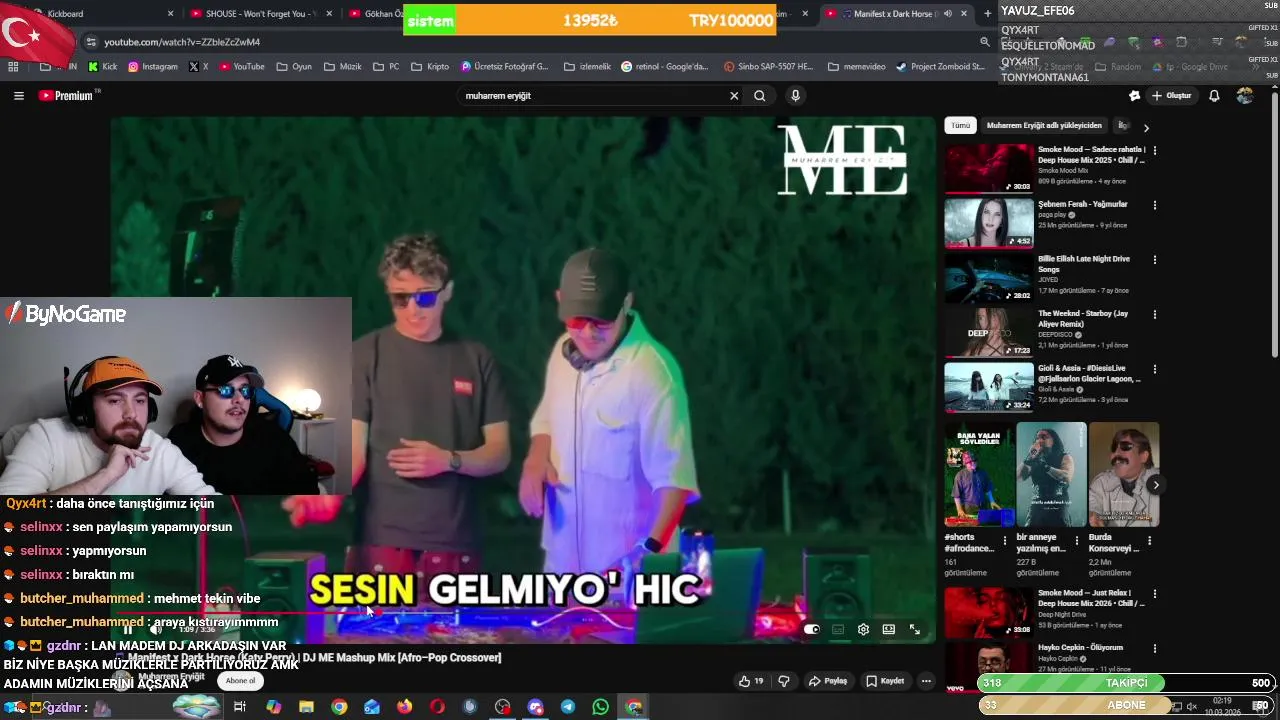Viewport: 1280px width, 720px height.
Task: Save the video with Kaydet button
Action: point(885,681)
